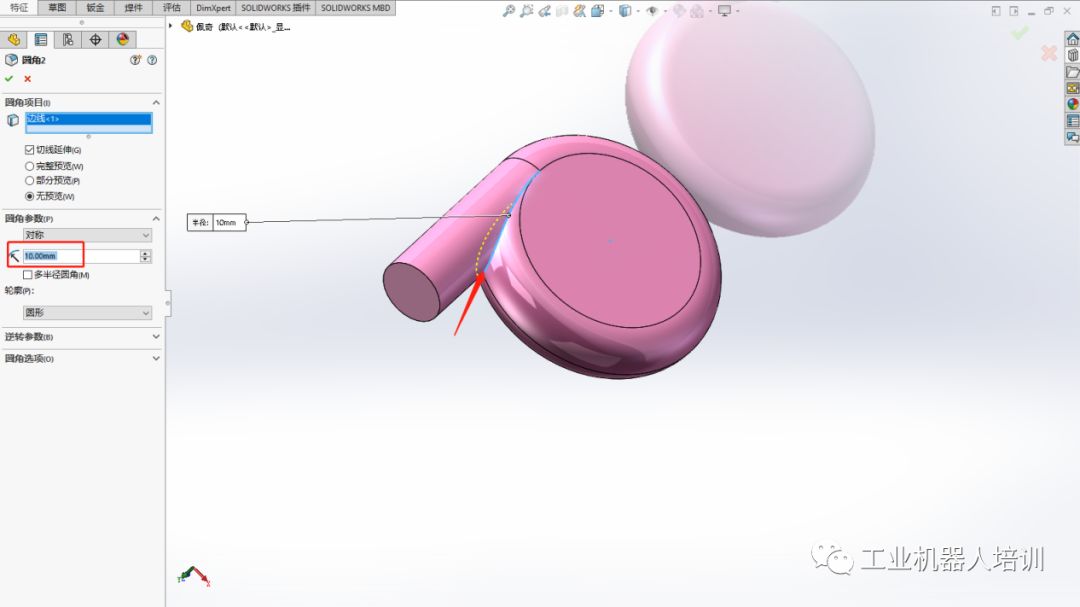Open the DisplayManager color ball tab
The height and width of the screenshot is (607, 1080).
123,40
